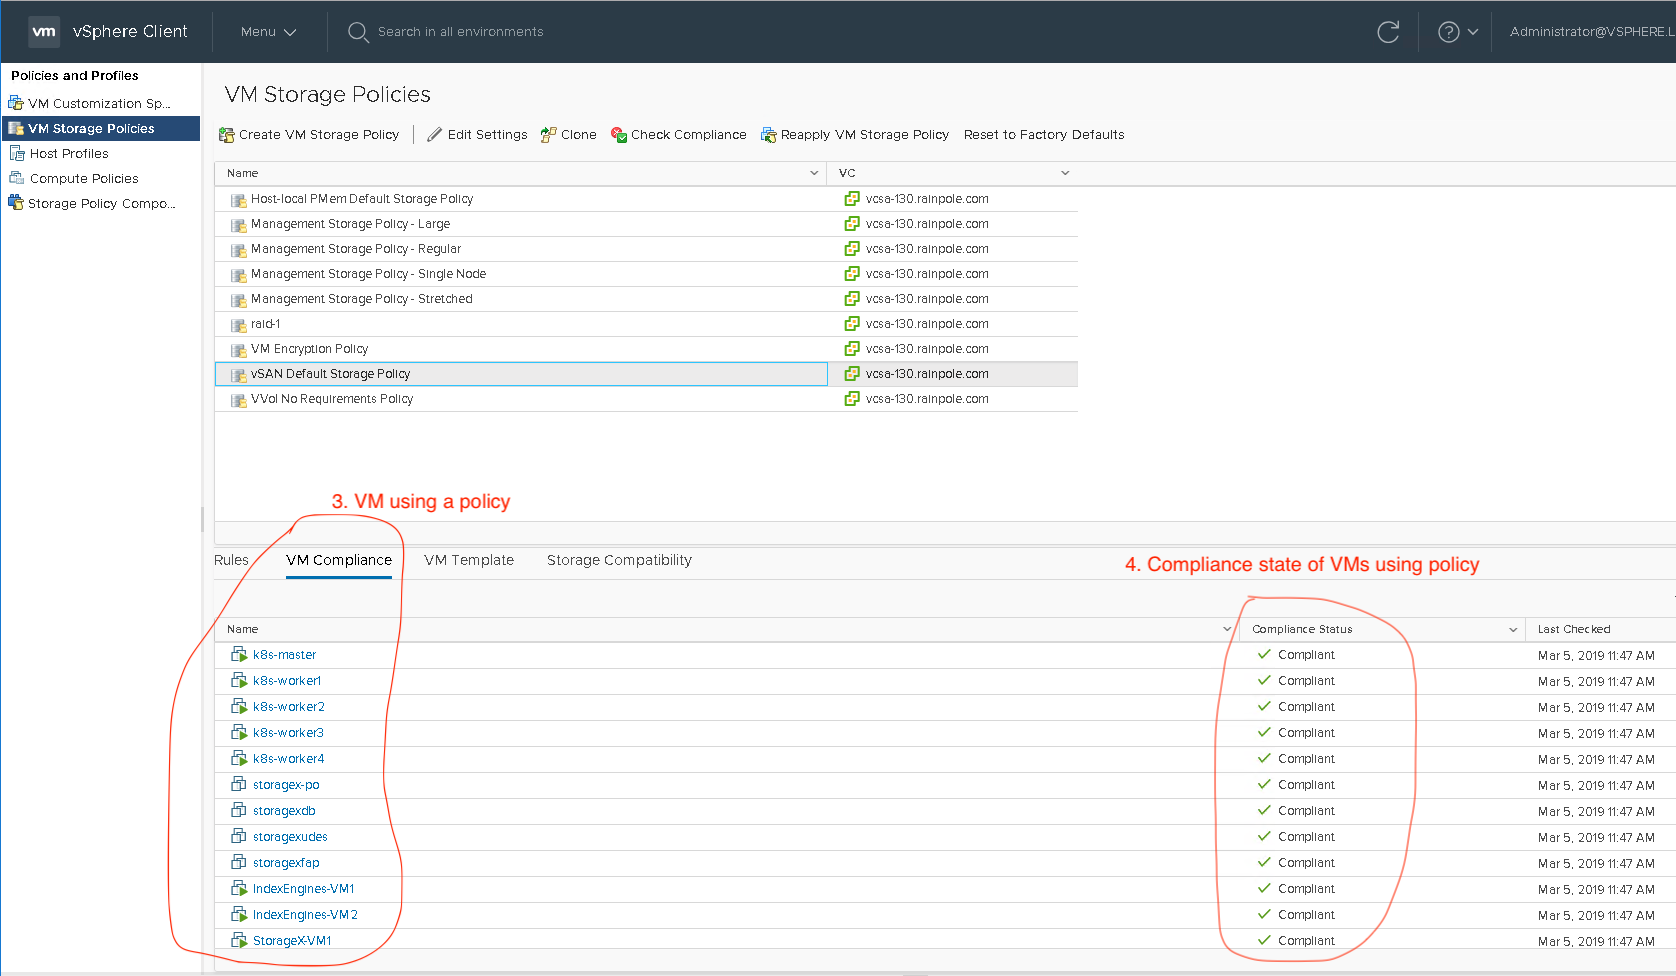This screenshot has width=1676, height=976.
Task: Open the Storage Compatibility tab
Action: (x=618, y=560)
